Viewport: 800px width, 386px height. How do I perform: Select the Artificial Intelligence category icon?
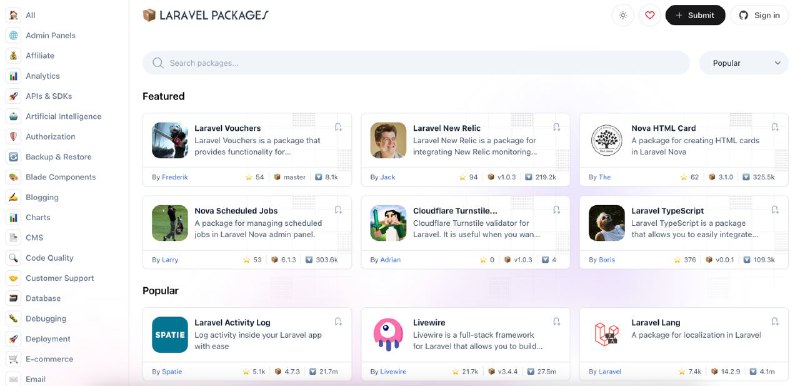(x=14, y=116)
